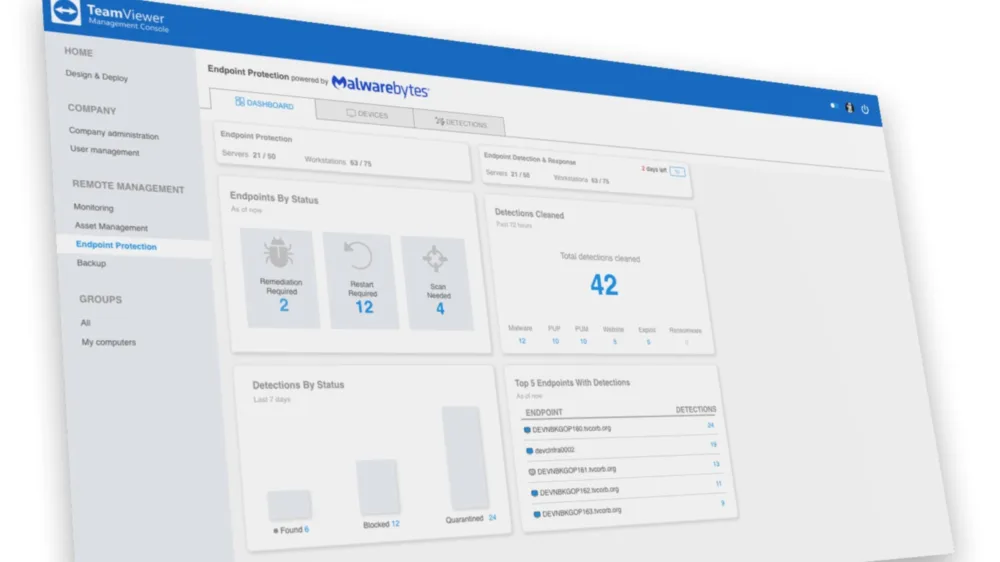Click device icon next to devclntra0002
Viewport: 1000px width, 562px height.
529,451
